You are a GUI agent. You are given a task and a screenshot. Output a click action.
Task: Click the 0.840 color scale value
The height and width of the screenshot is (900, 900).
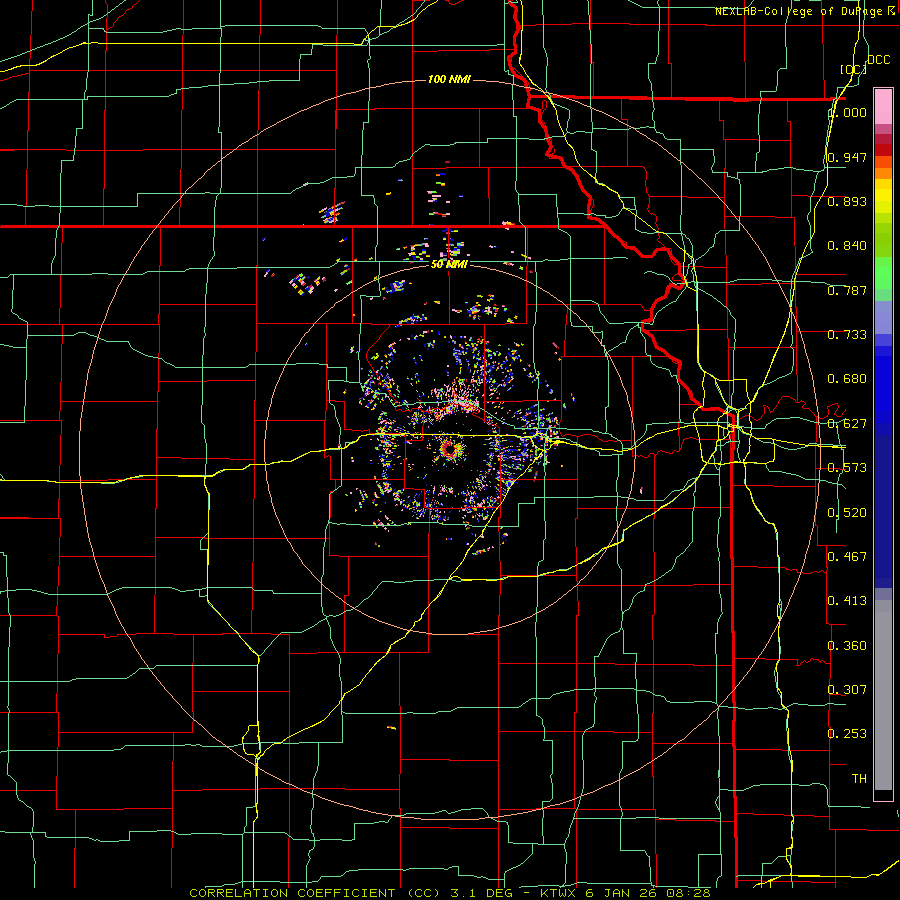[847, 246]
